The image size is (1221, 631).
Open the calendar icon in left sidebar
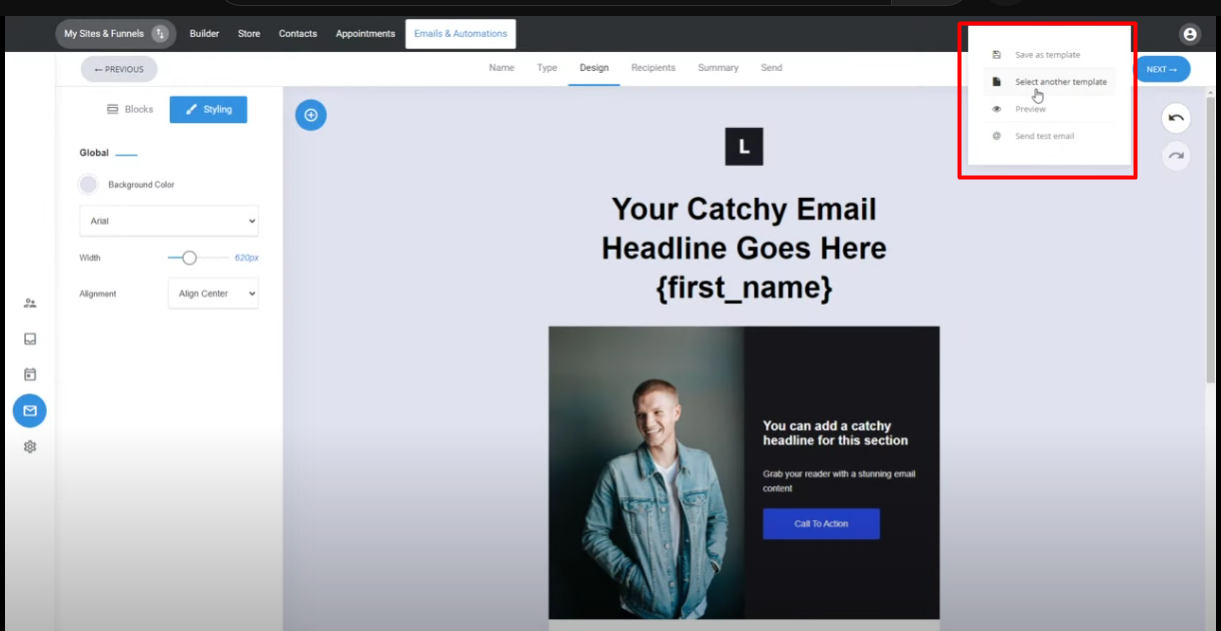click(x=30, y=375)
